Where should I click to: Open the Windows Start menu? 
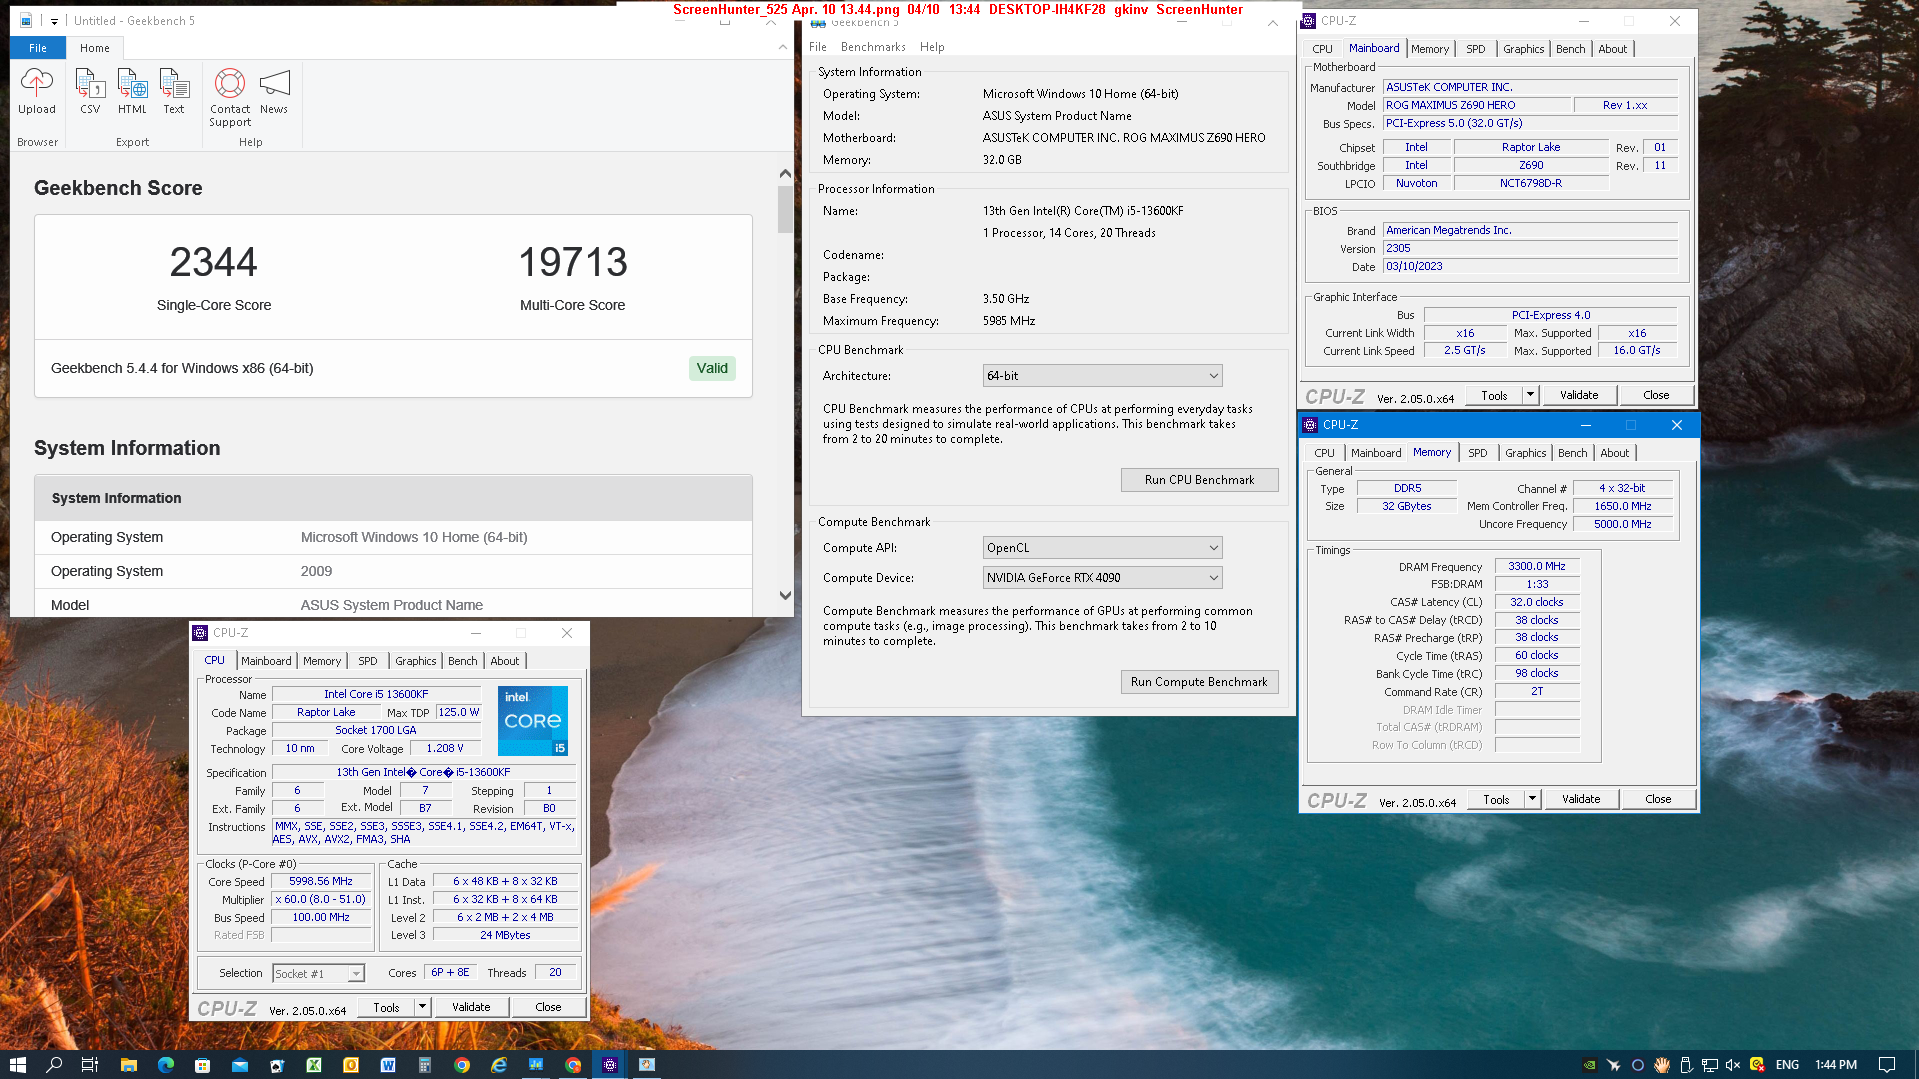[17, 1065]
